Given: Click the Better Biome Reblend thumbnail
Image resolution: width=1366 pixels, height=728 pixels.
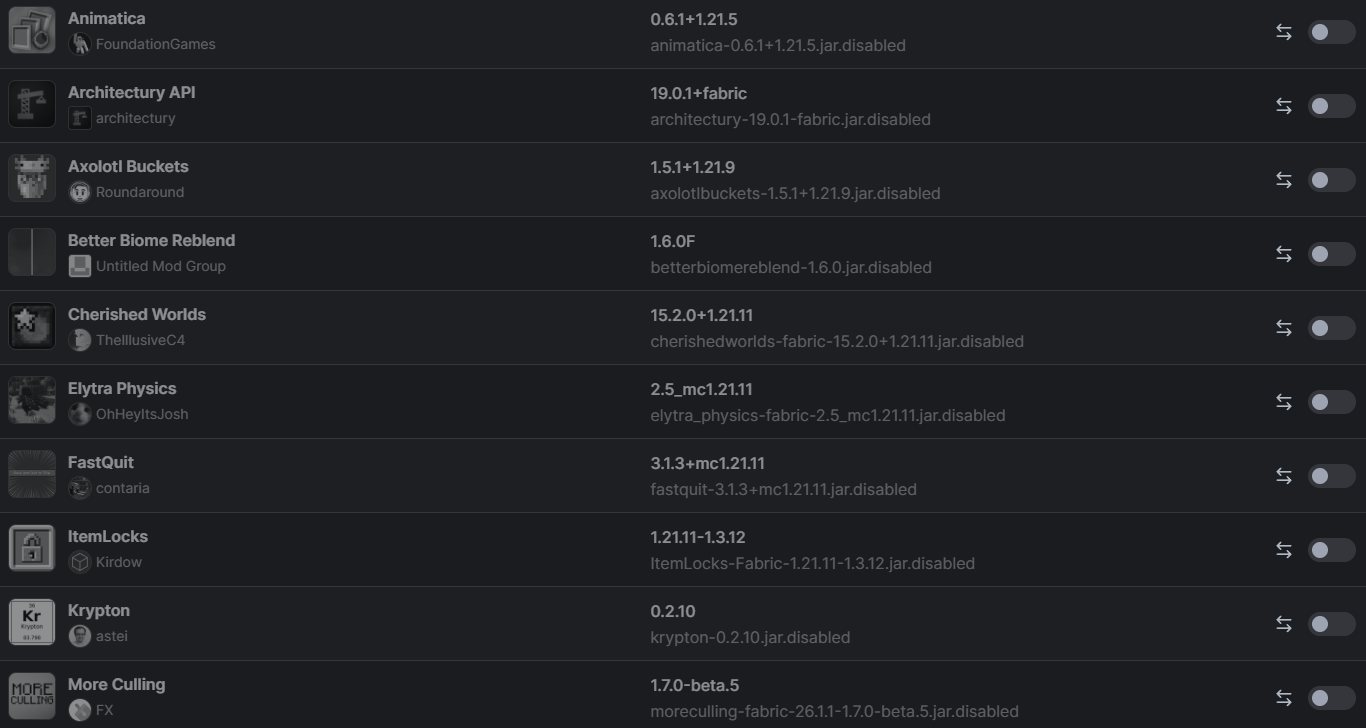Looking at the screenshot, I should (32, 252).
